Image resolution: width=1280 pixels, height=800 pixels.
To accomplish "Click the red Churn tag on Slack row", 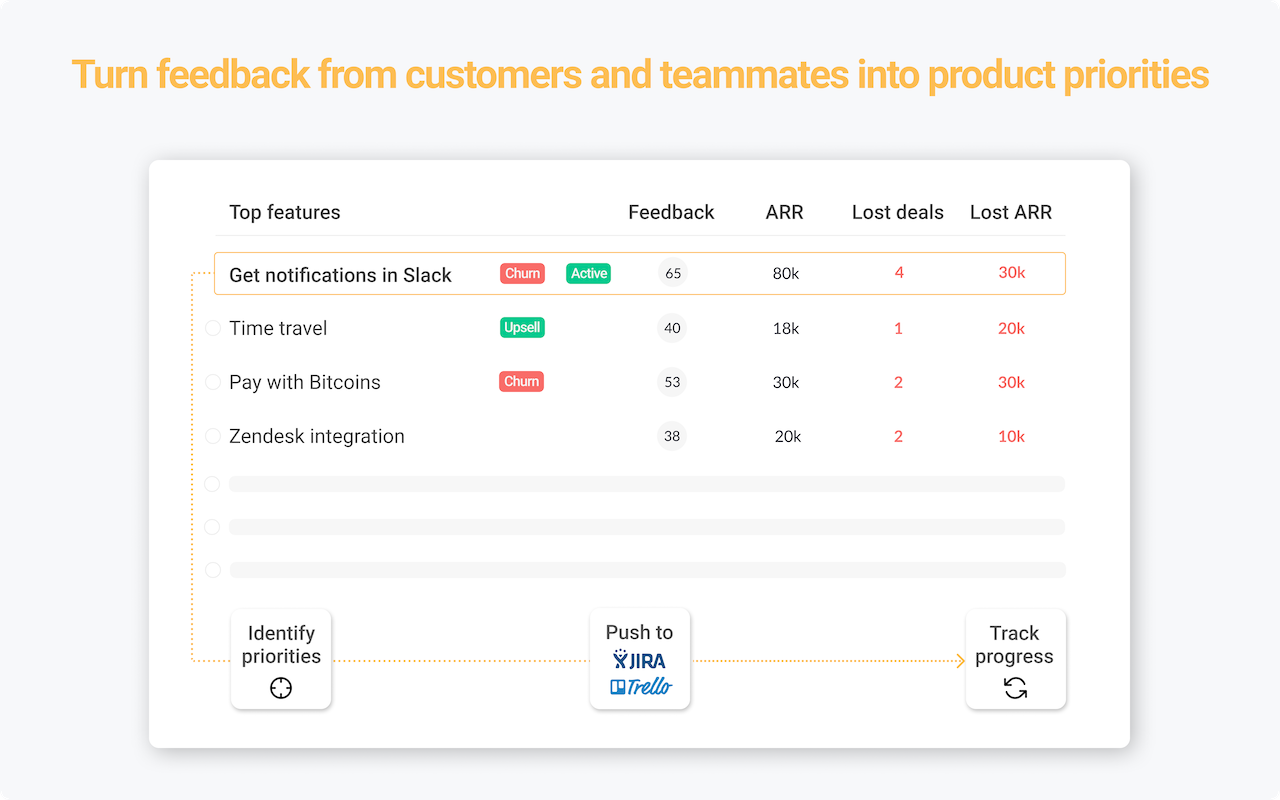I will pyautogui.click(x=522, y=274).
